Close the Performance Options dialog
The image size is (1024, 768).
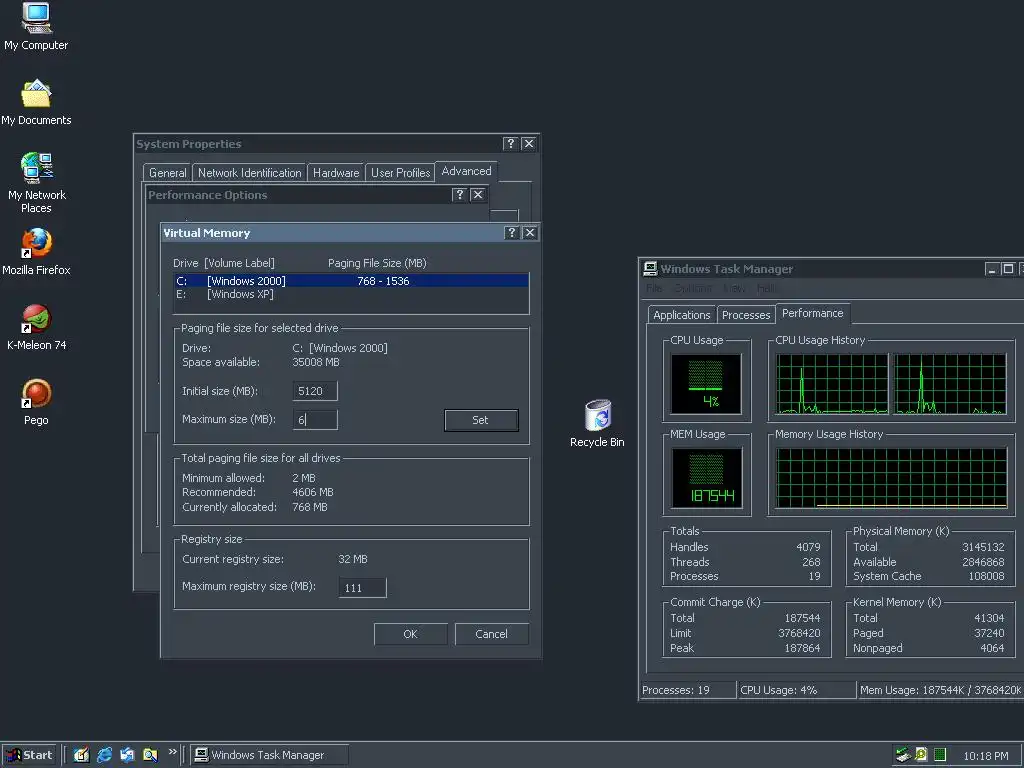click(478, 195)
